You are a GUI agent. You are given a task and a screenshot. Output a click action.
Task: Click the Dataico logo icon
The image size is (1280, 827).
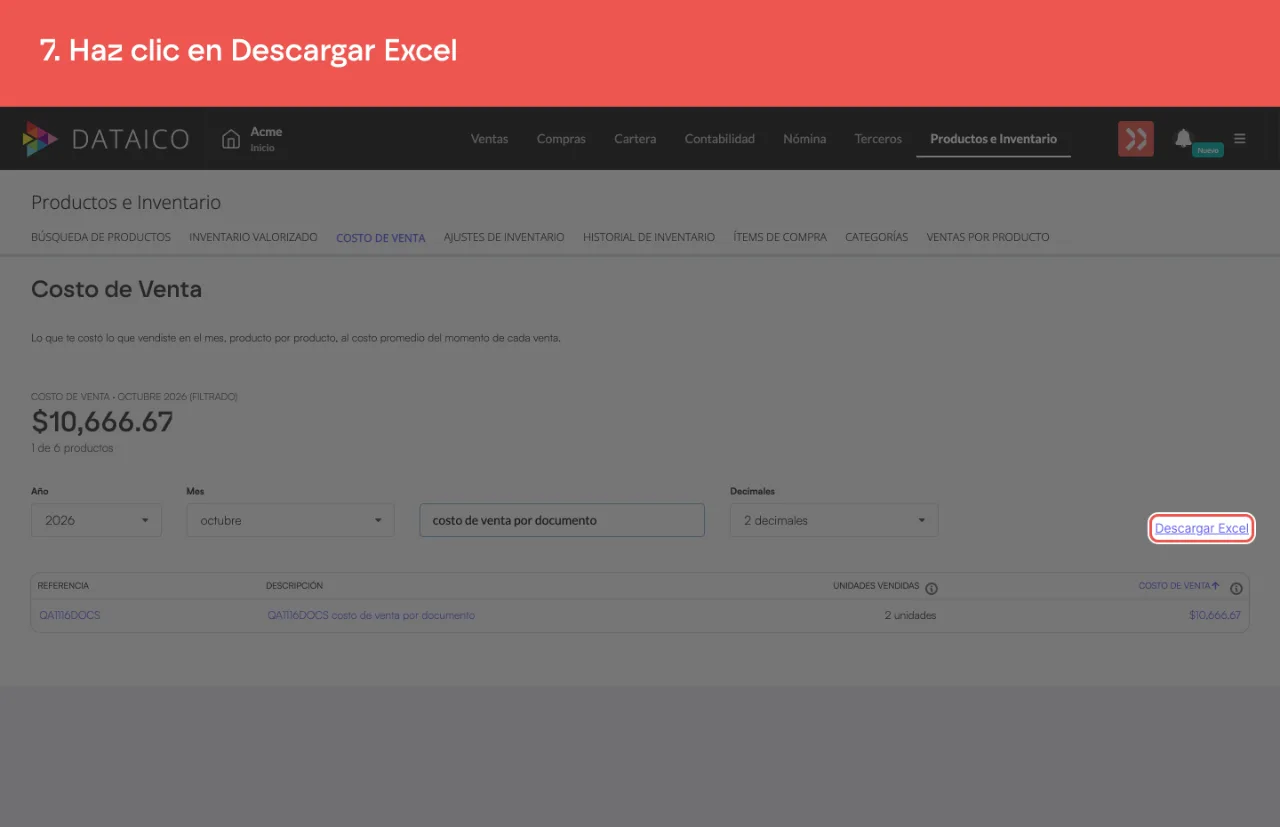point(40,139)
